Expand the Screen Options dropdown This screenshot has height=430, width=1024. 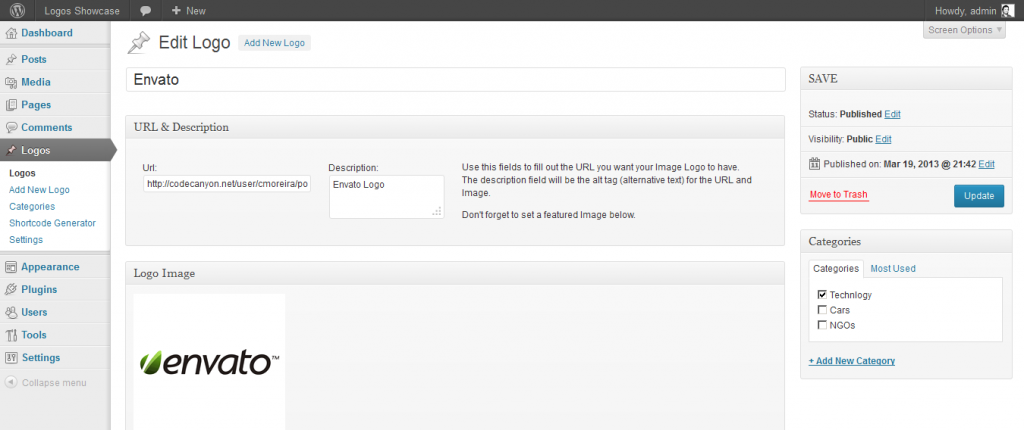click(x=964, y=30)
